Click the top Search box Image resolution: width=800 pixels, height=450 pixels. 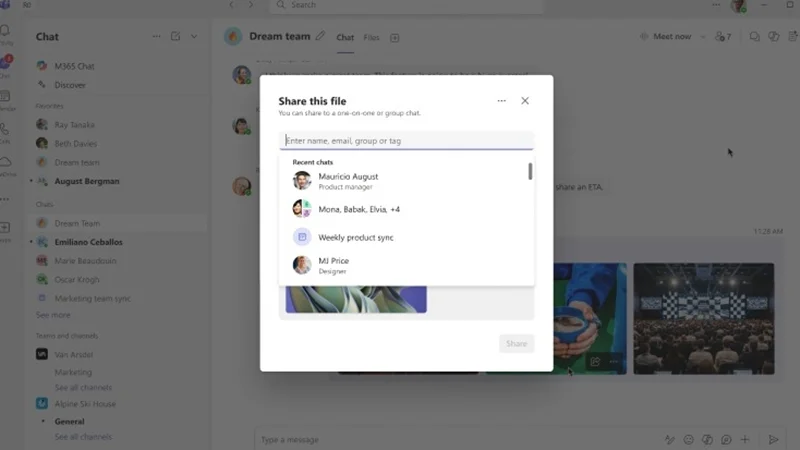[406, 5]
